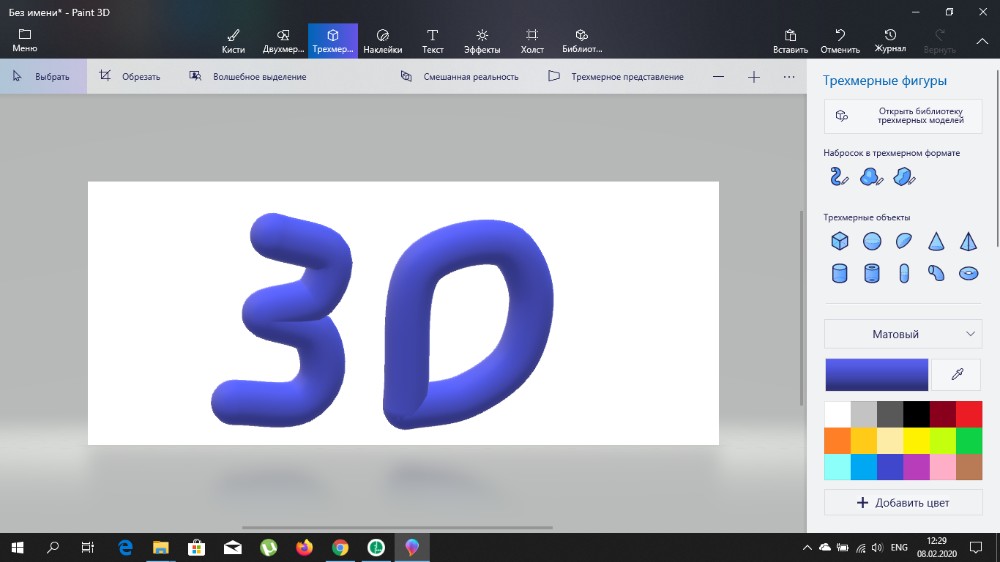Image resolution: width=1000 pixels, height=562 pixels.
Task: Choose the indigo blue color swatch
Action: [890, 466]
